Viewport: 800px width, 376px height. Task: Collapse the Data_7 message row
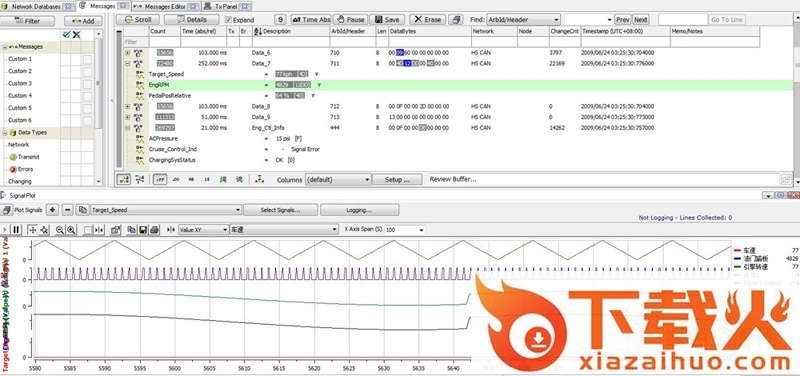[128, 63]
